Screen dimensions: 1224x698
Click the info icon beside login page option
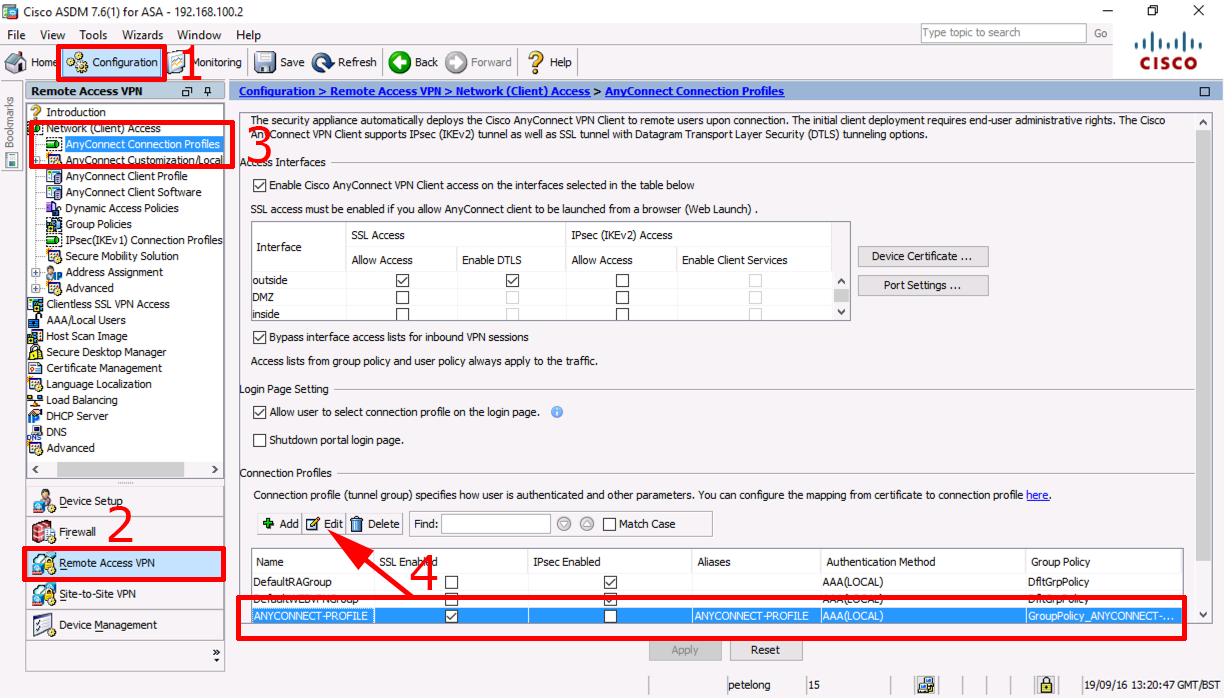(557, 412)
